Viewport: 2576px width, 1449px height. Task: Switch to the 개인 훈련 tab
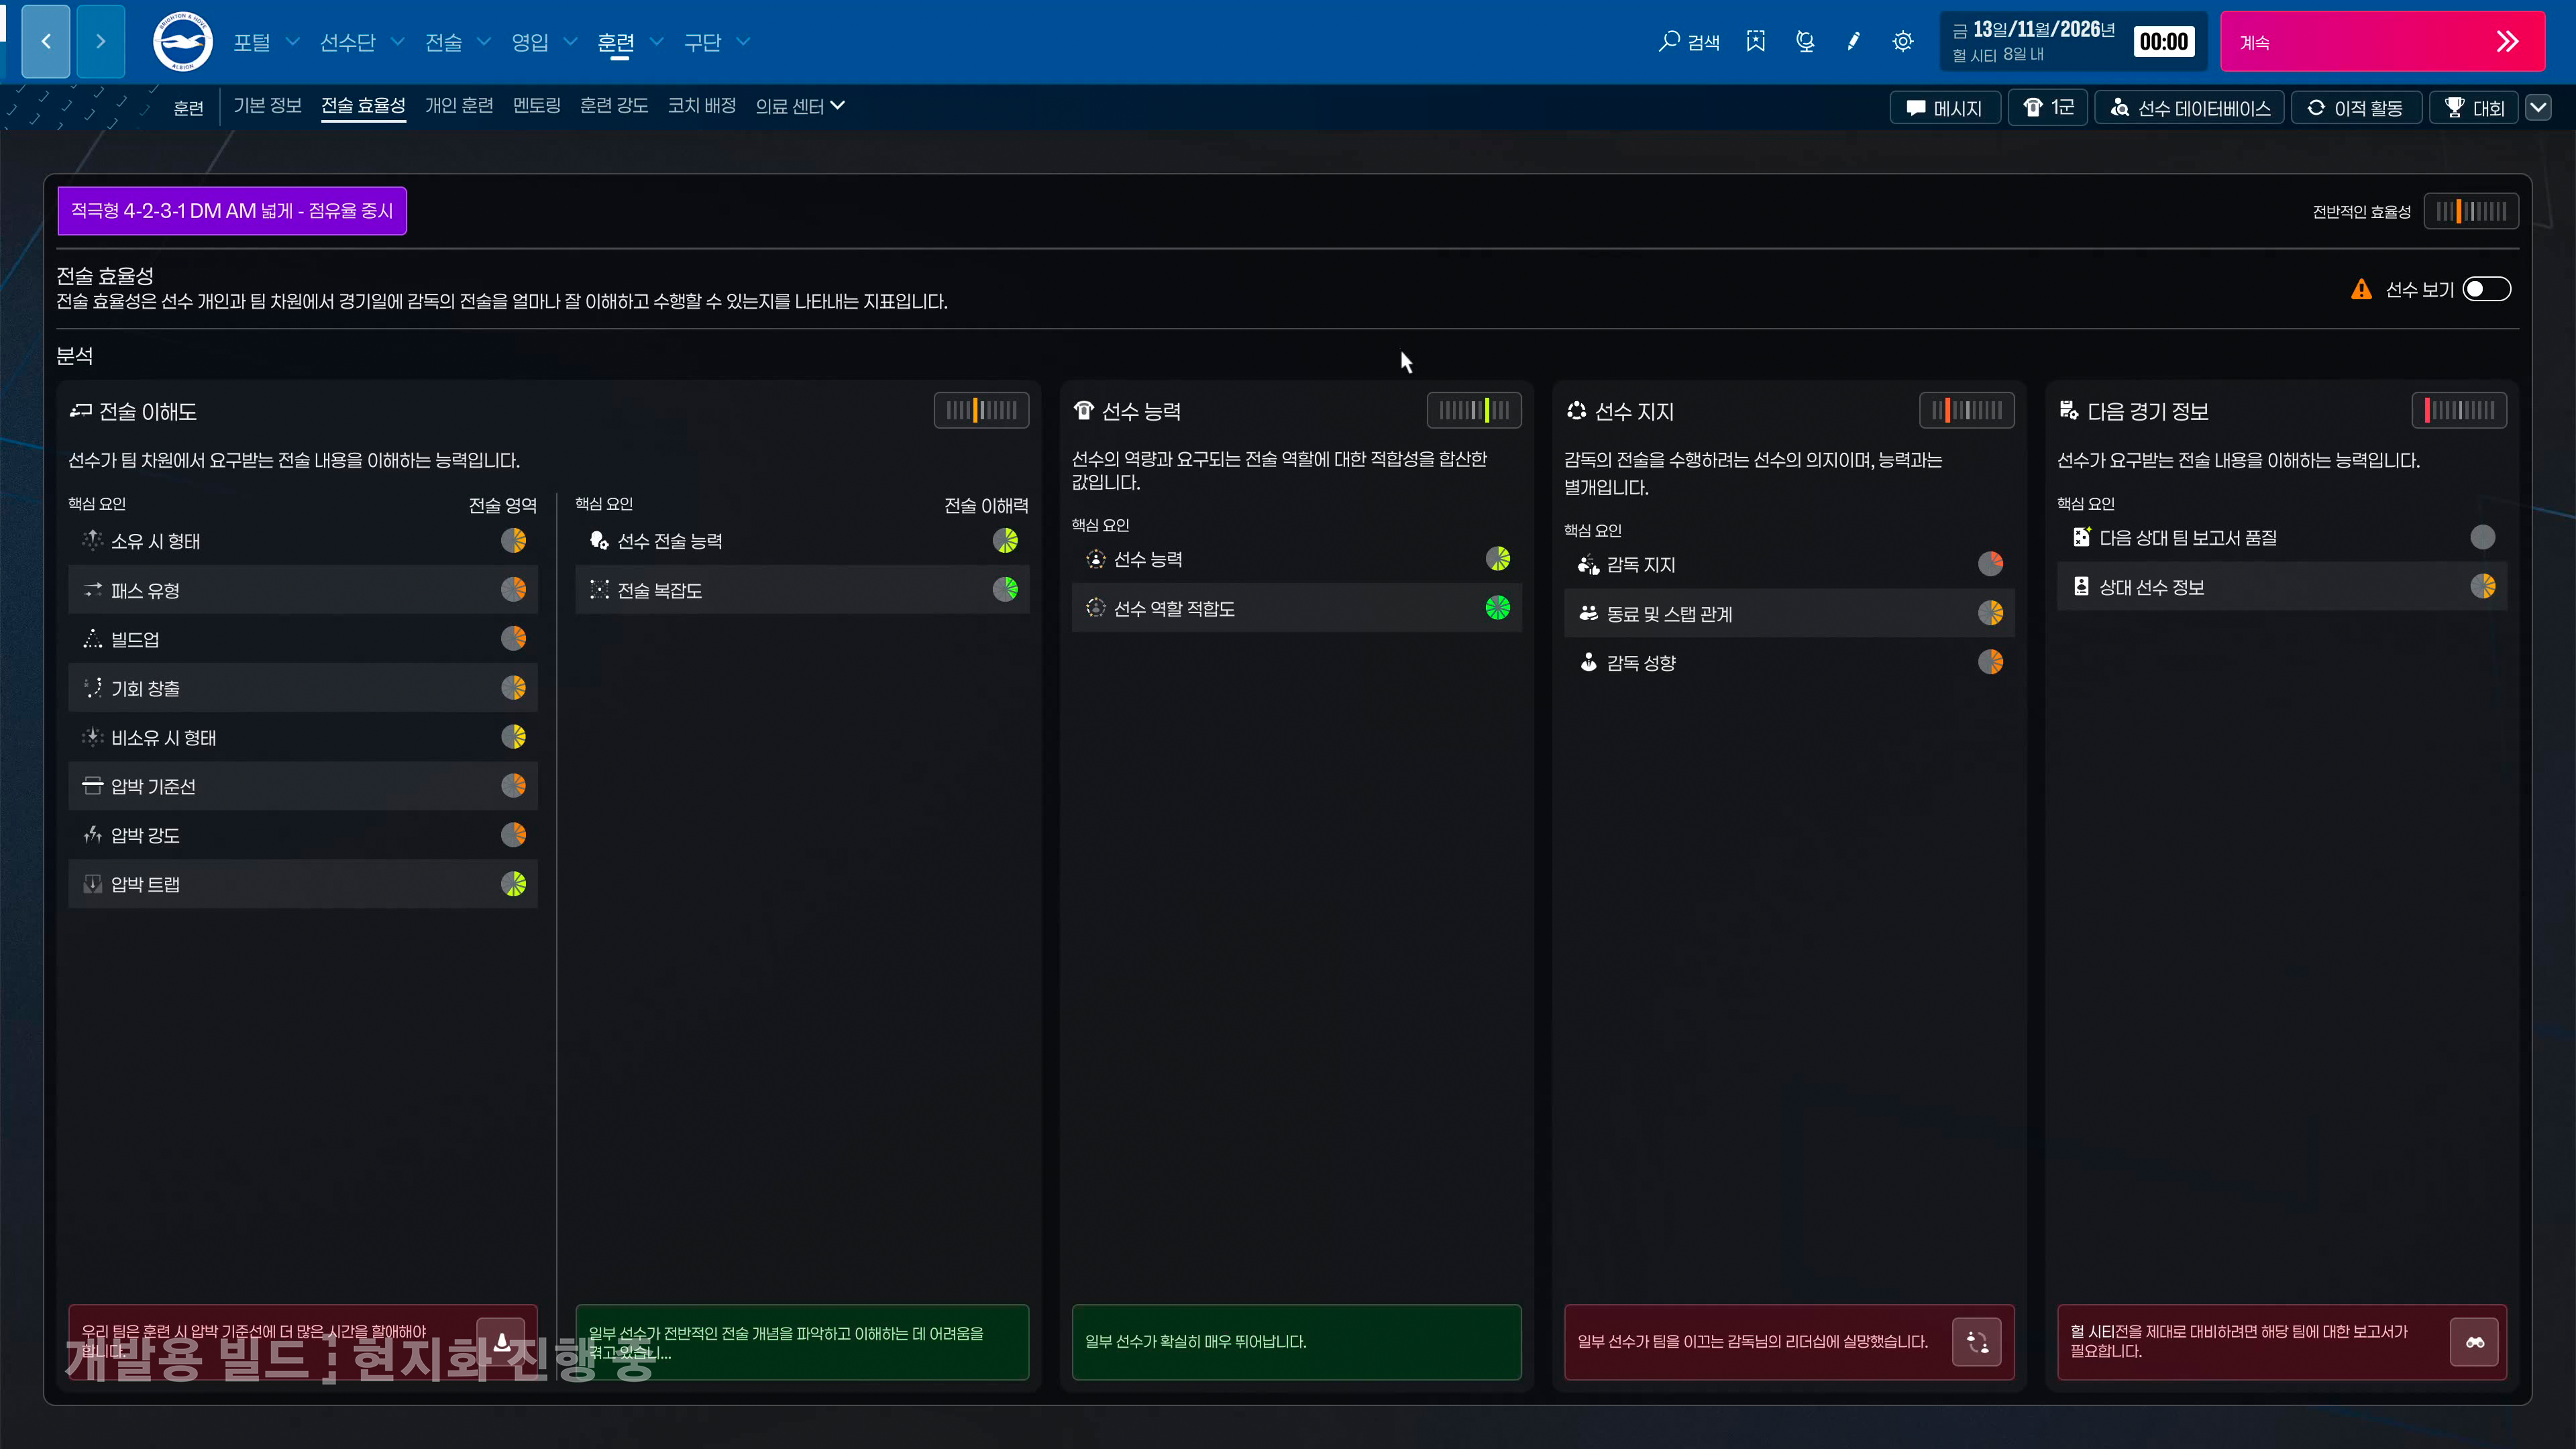coord(459,106)
